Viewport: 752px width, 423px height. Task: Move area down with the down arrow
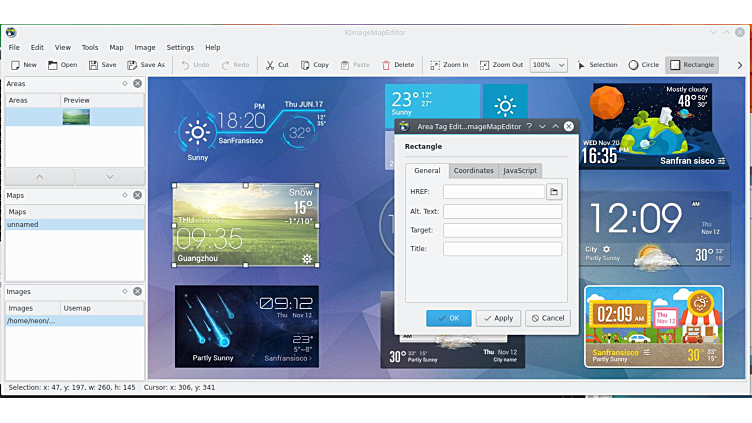point(110,177)
